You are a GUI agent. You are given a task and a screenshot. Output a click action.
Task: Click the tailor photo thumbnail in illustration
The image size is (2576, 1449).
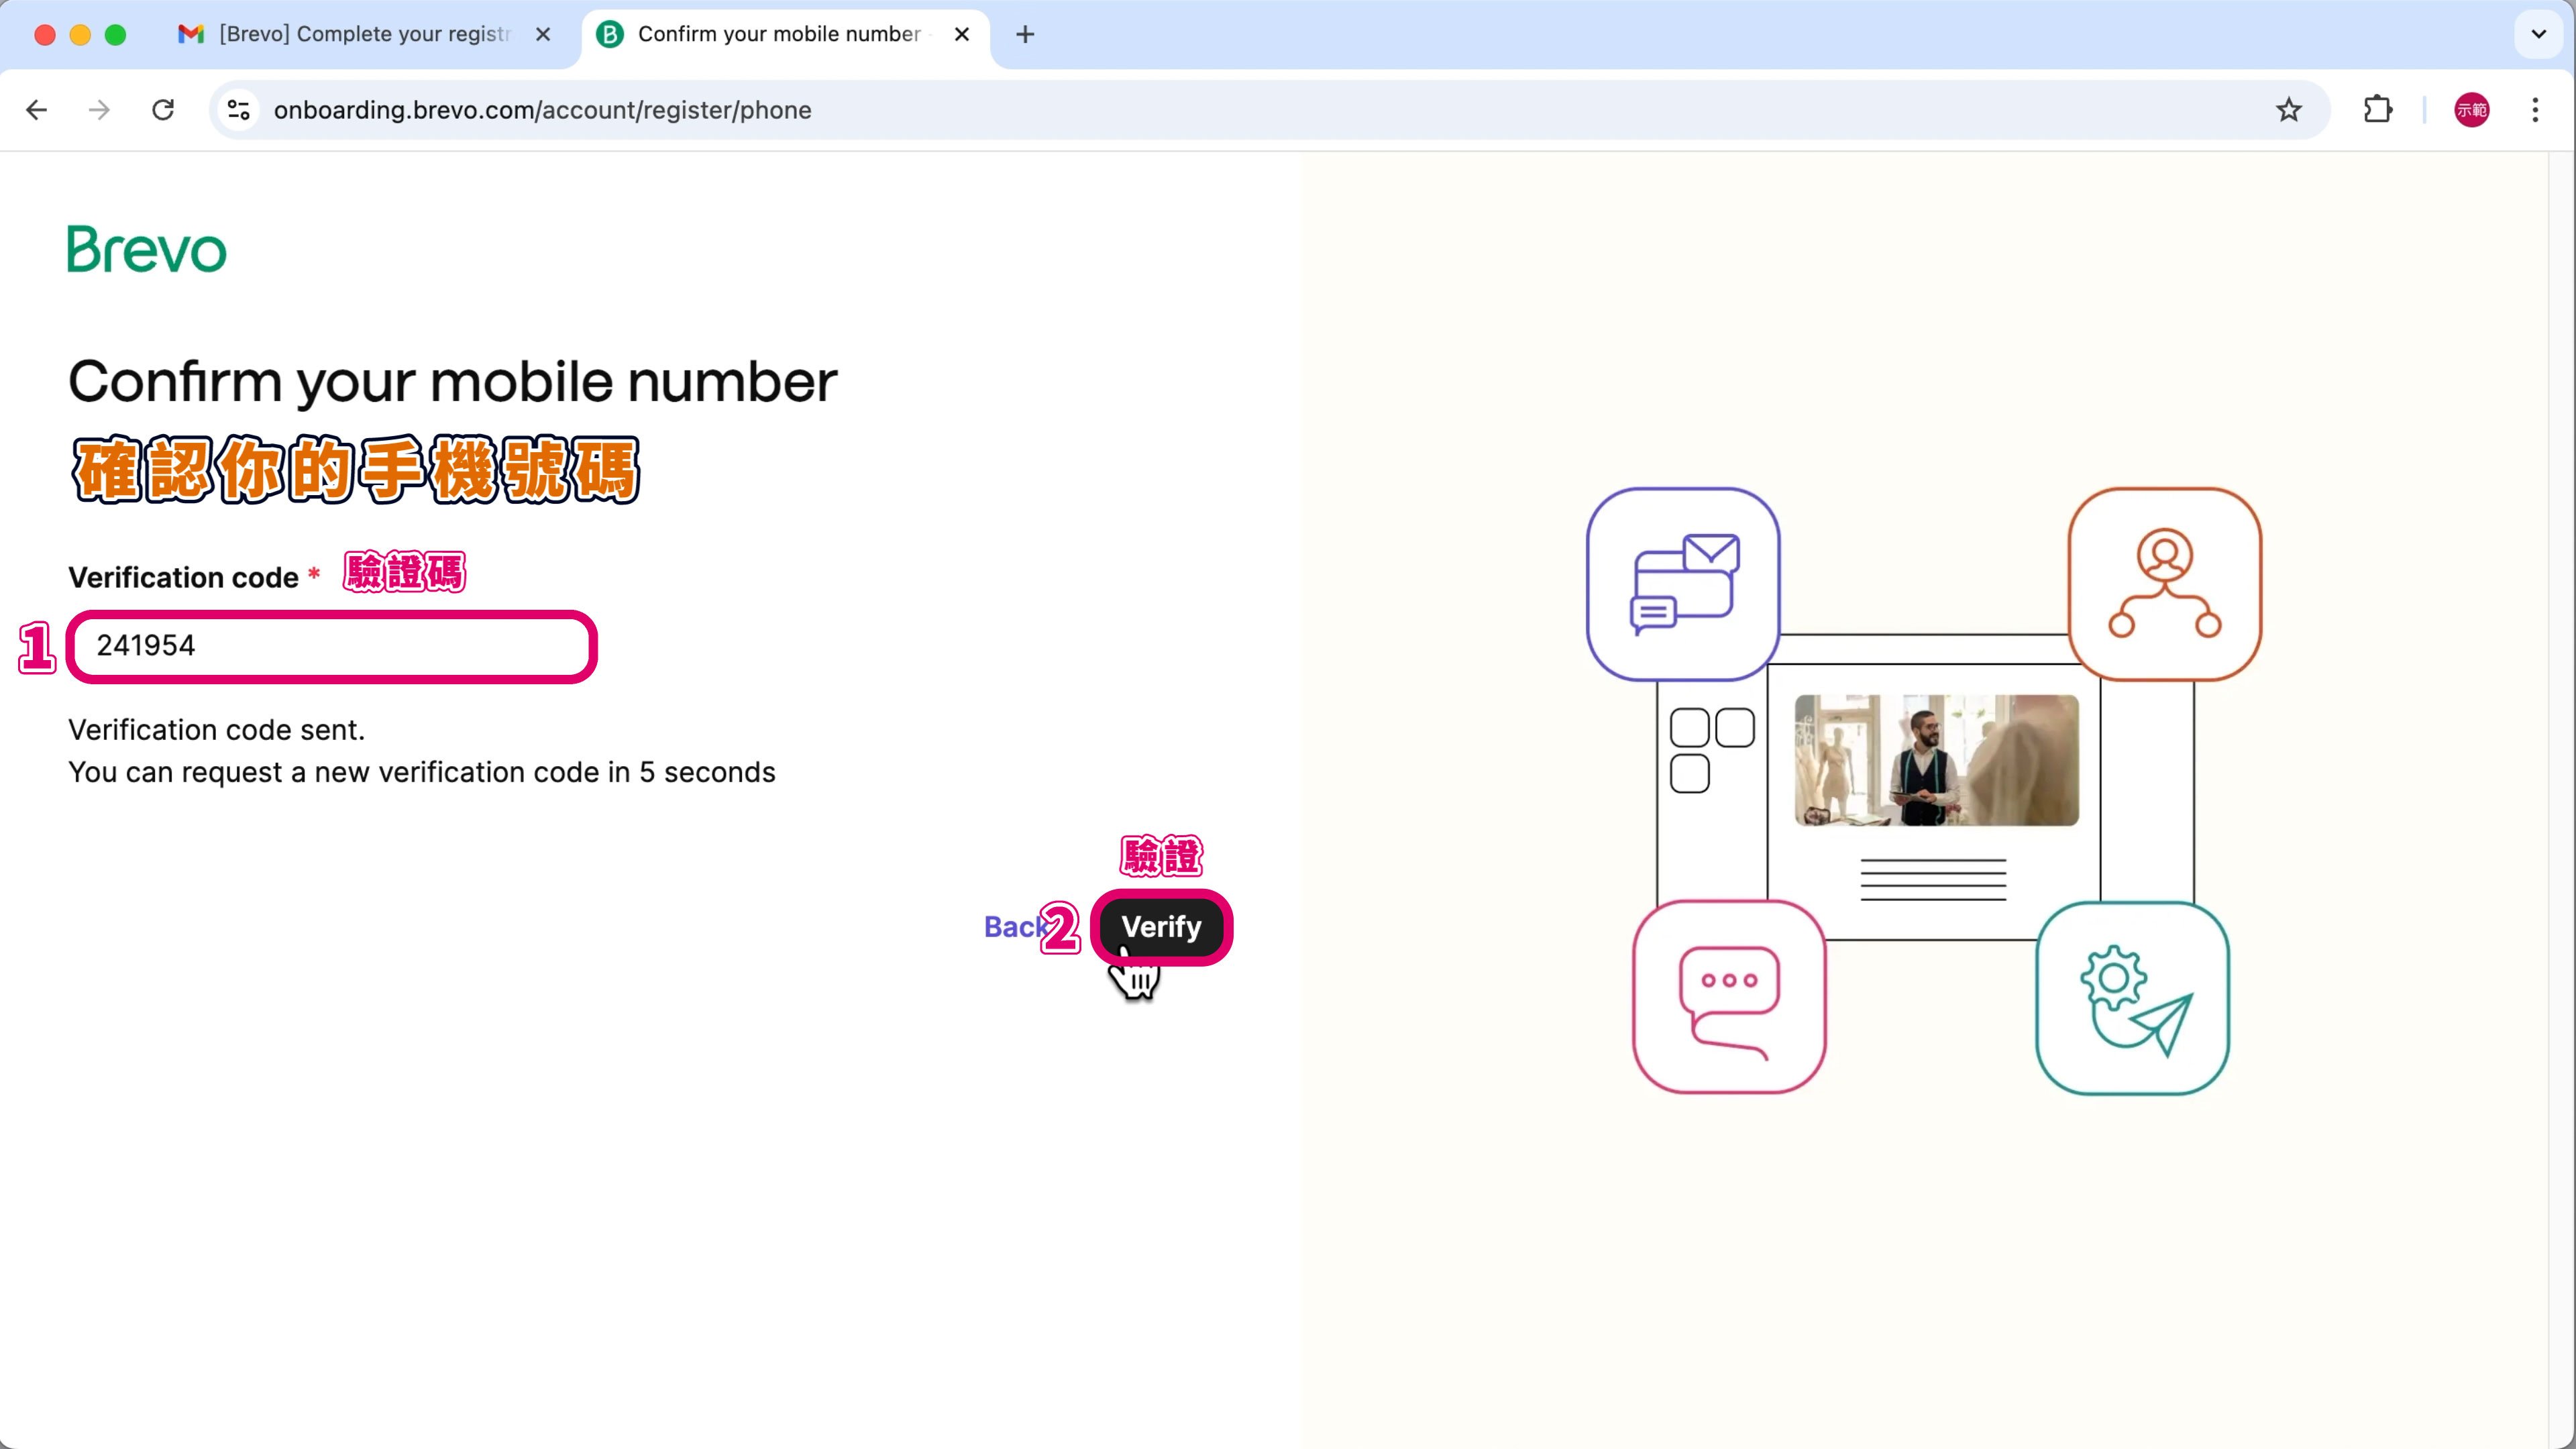(x=1936, y=760)
